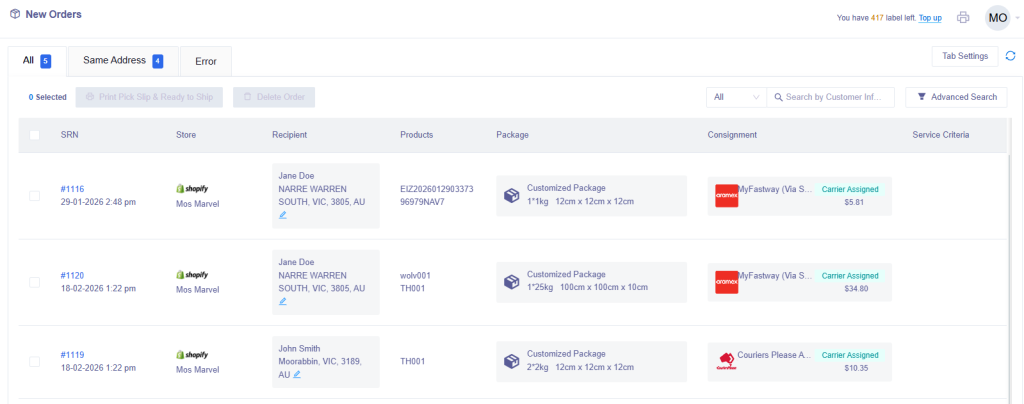The width and height of the screenshot is (1024, 404).
Task: Click edit pencil next to John Smith's address
Action: (x=297, y=374)
